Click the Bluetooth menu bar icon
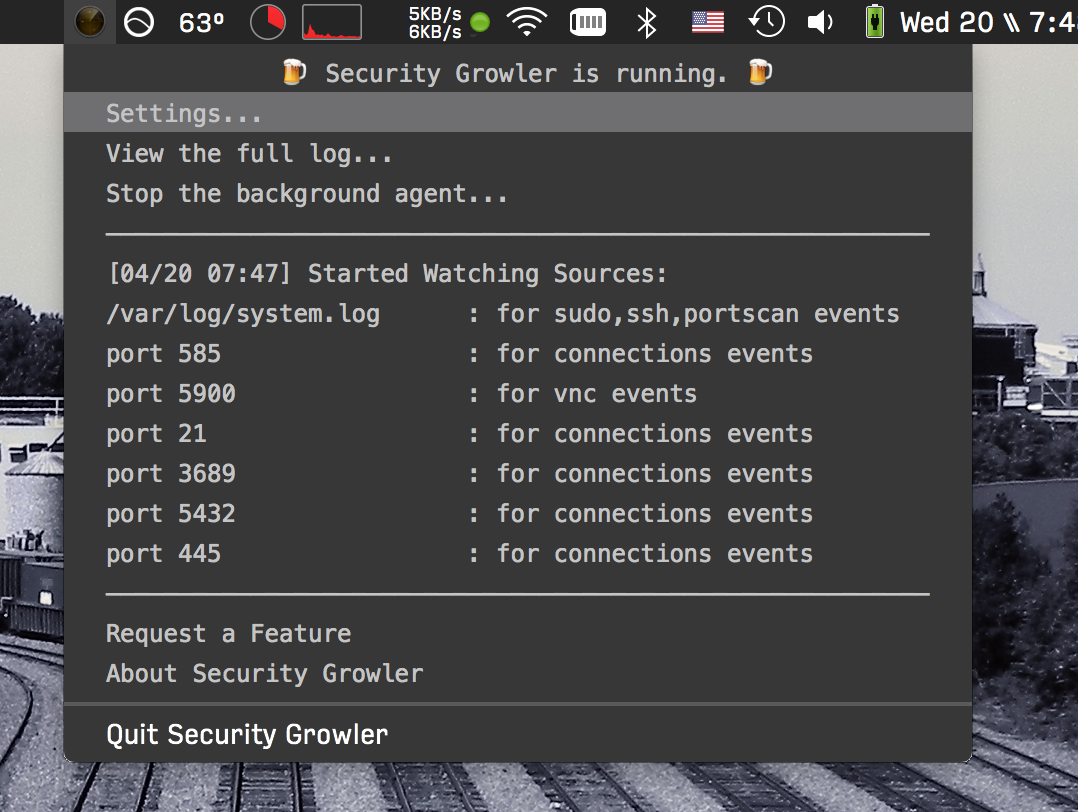 [646, 21]
